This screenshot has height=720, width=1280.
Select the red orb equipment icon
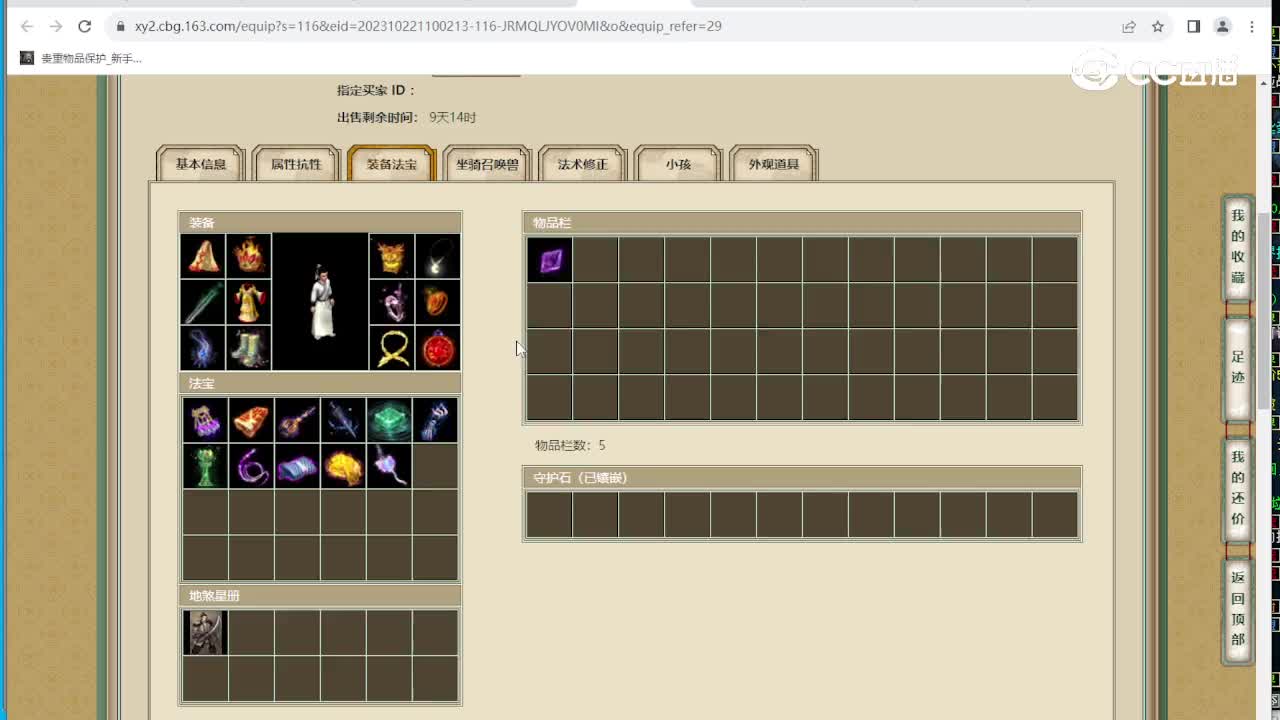click(x=437, y=348)
